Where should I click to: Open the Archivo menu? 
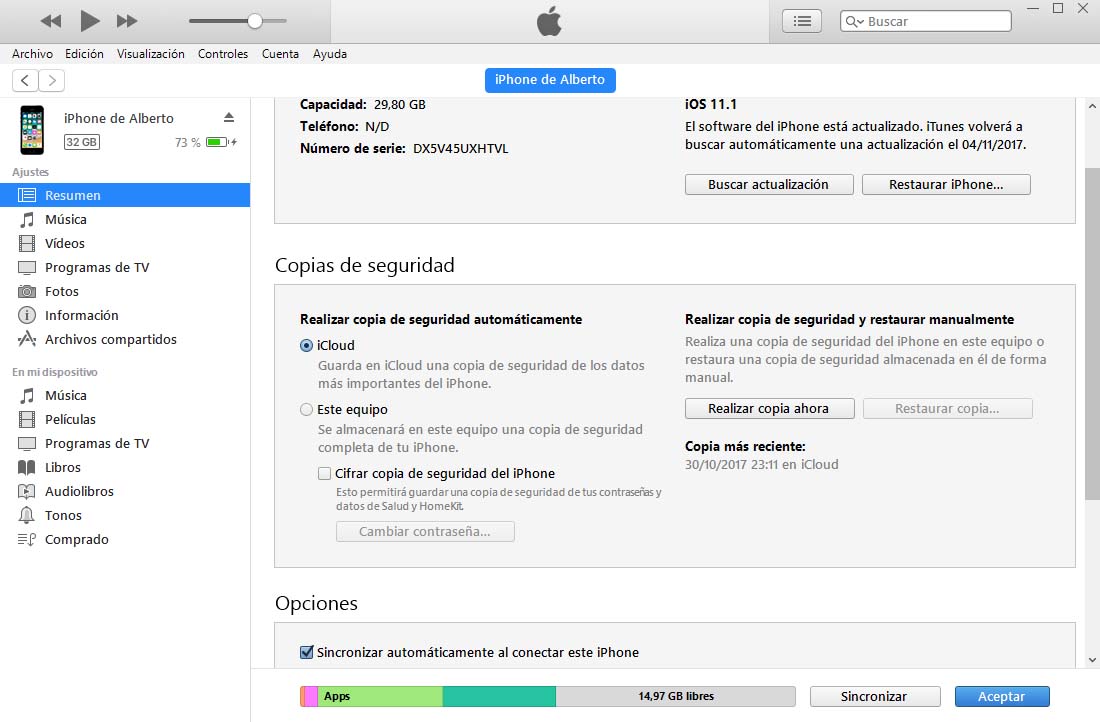(x=32, y=54)
